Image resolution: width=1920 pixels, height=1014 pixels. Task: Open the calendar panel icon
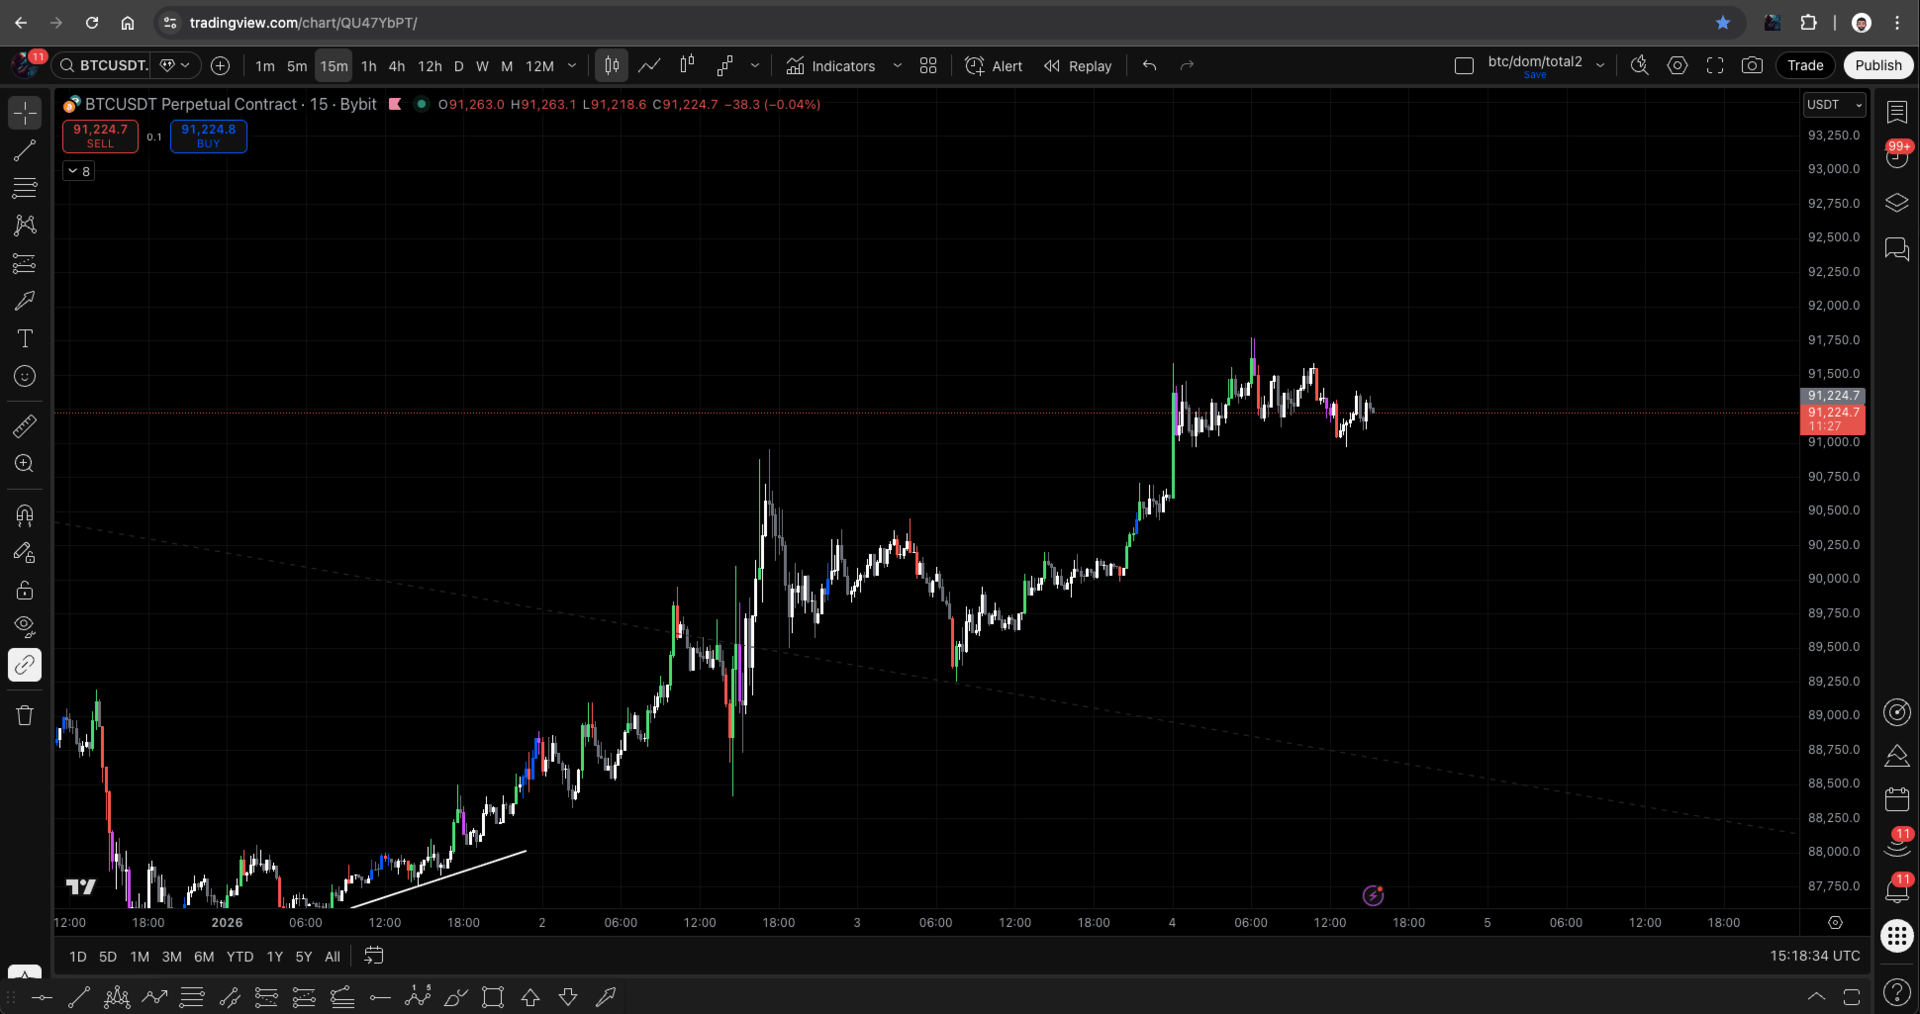tap(1897, 799)
